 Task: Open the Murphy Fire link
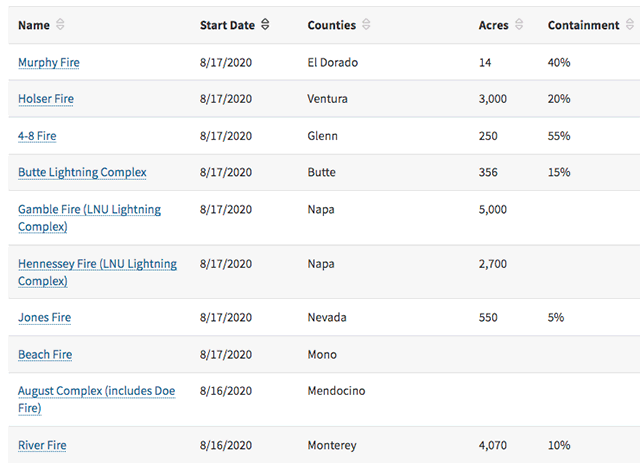49,63
